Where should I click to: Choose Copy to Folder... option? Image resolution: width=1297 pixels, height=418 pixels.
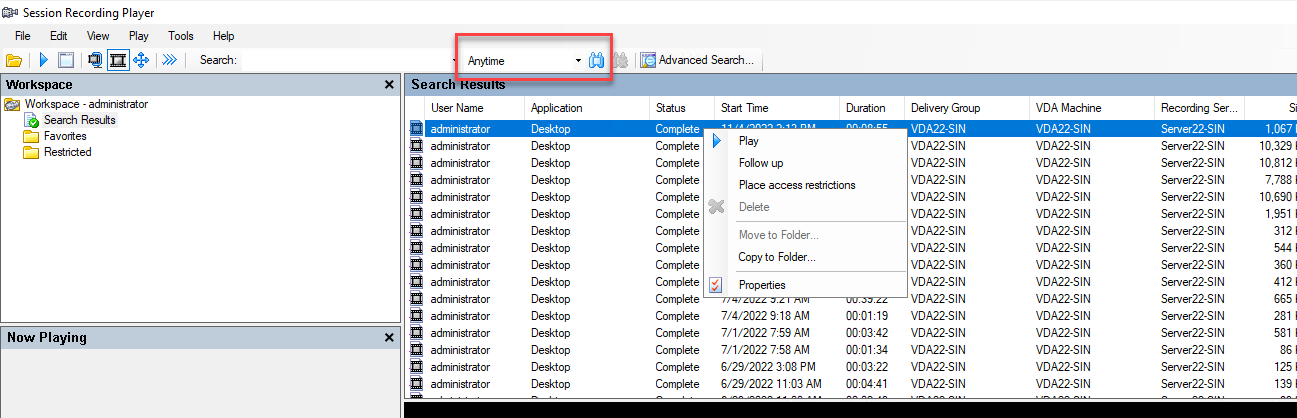tap(805, 257)
